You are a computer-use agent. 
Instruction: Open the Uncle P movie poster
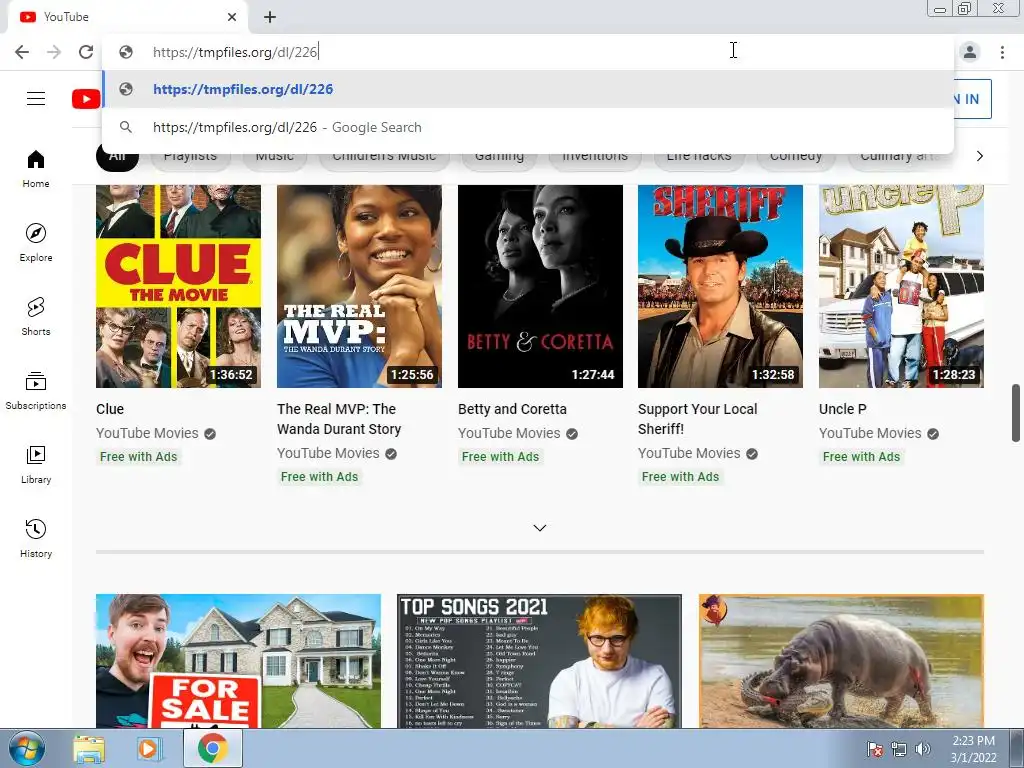click(x=901, y=286)
